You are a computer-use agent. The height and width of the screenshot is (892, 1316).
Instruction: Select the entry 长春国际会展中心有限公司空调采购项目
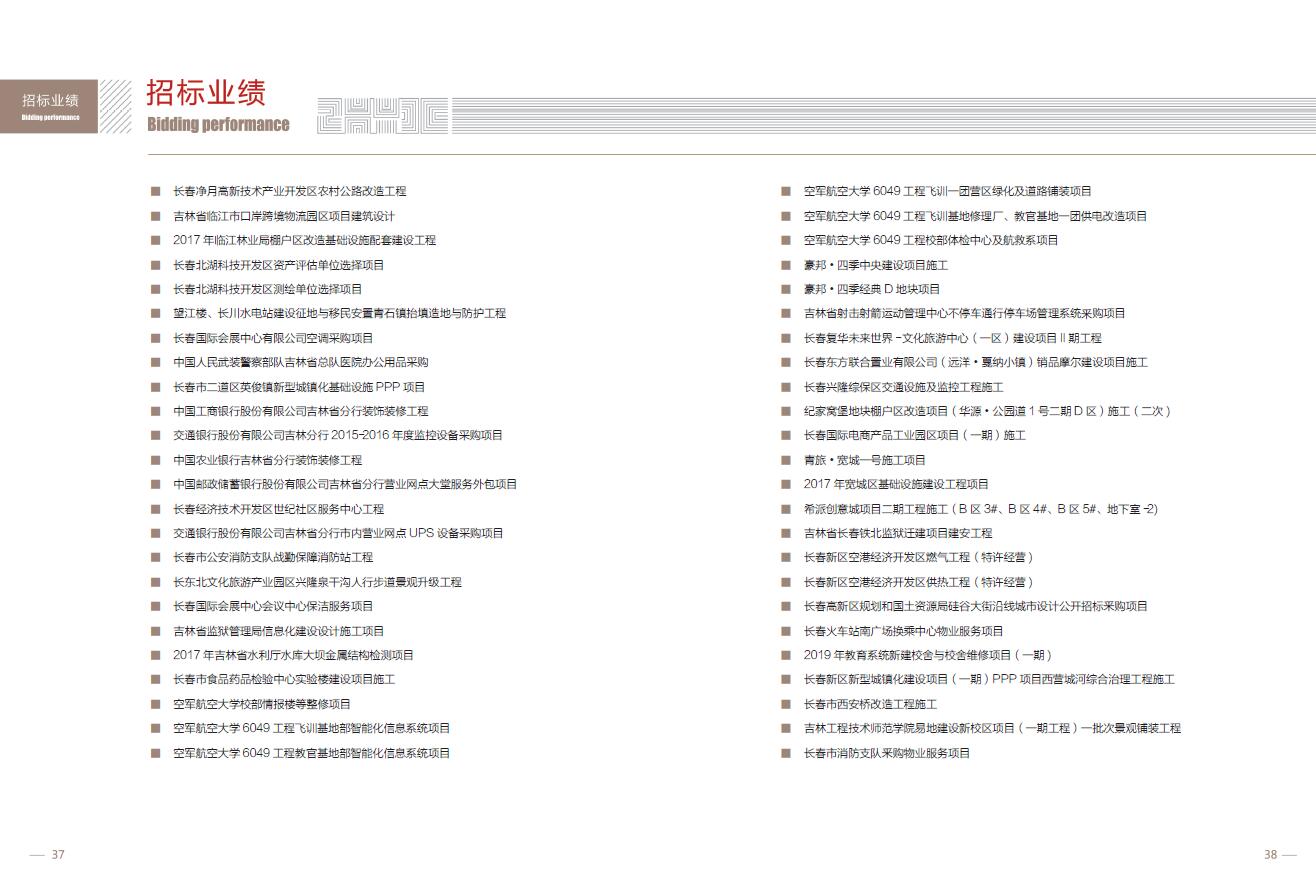point(273,338)
